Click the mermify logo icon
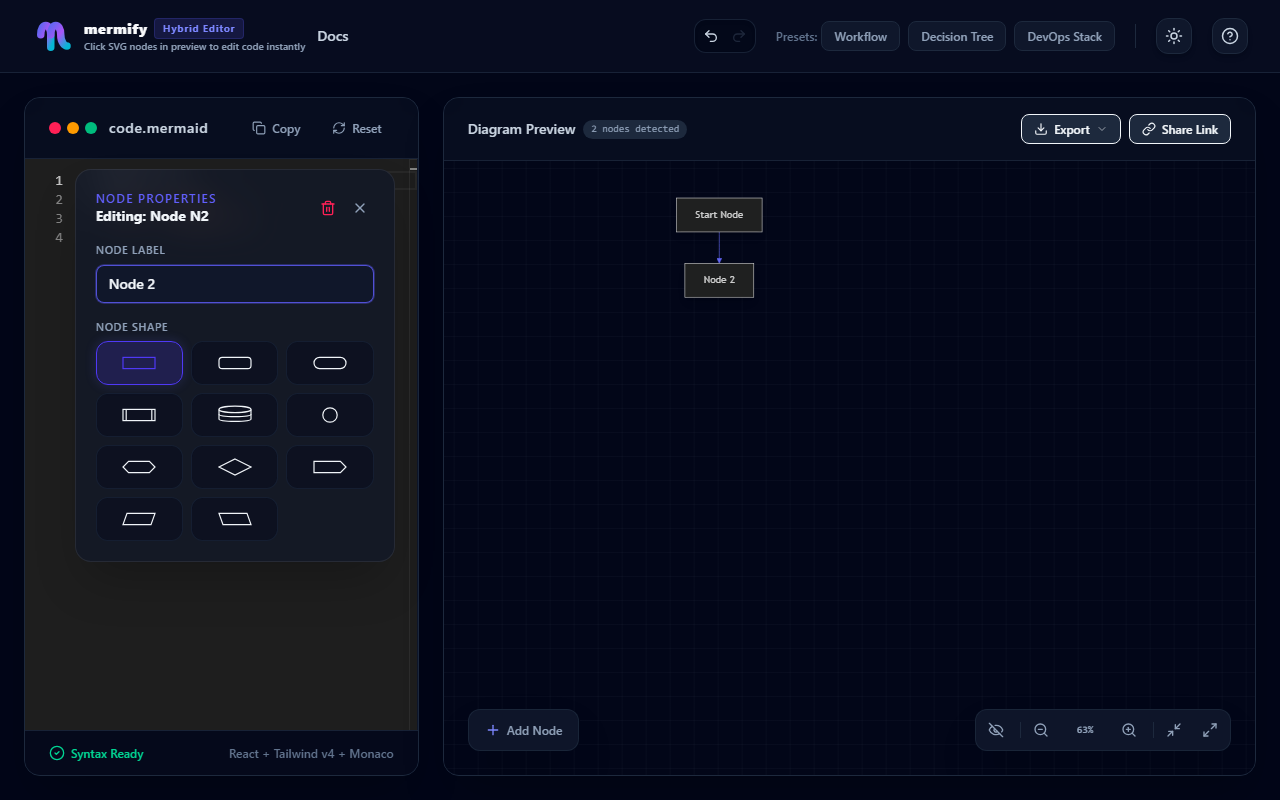This screenshot has height=800, width=1280. 53,36
